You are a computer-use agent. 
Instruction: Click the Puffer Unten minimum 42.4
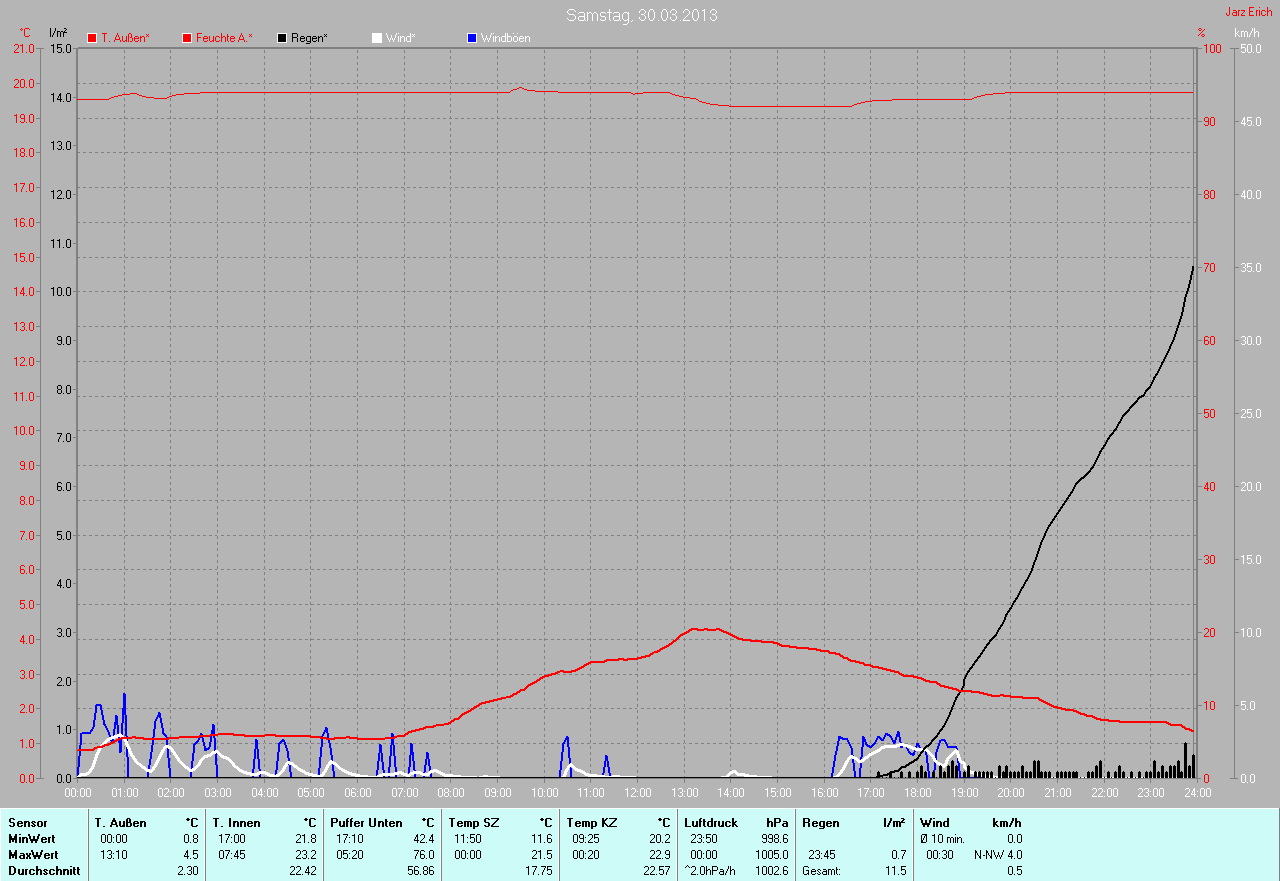click(x=424, y=839)
